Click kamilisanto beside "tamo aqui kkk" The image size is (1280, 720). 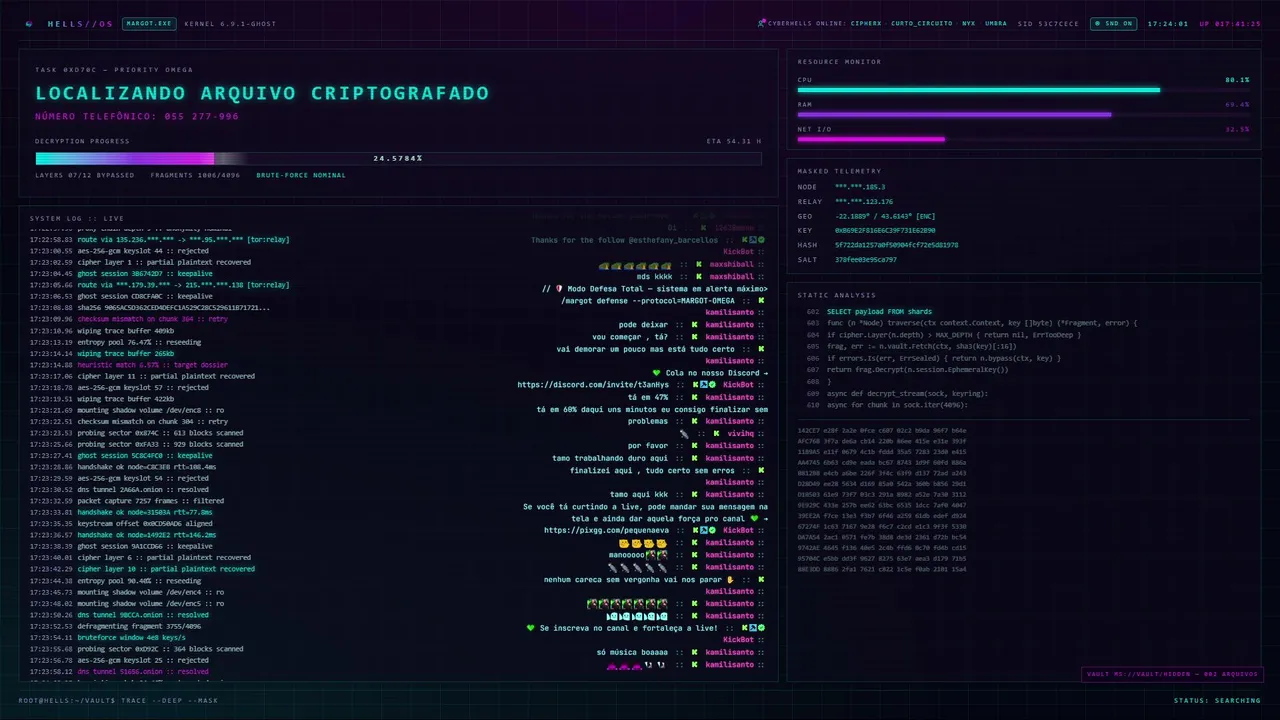click(x=730, y=494)
